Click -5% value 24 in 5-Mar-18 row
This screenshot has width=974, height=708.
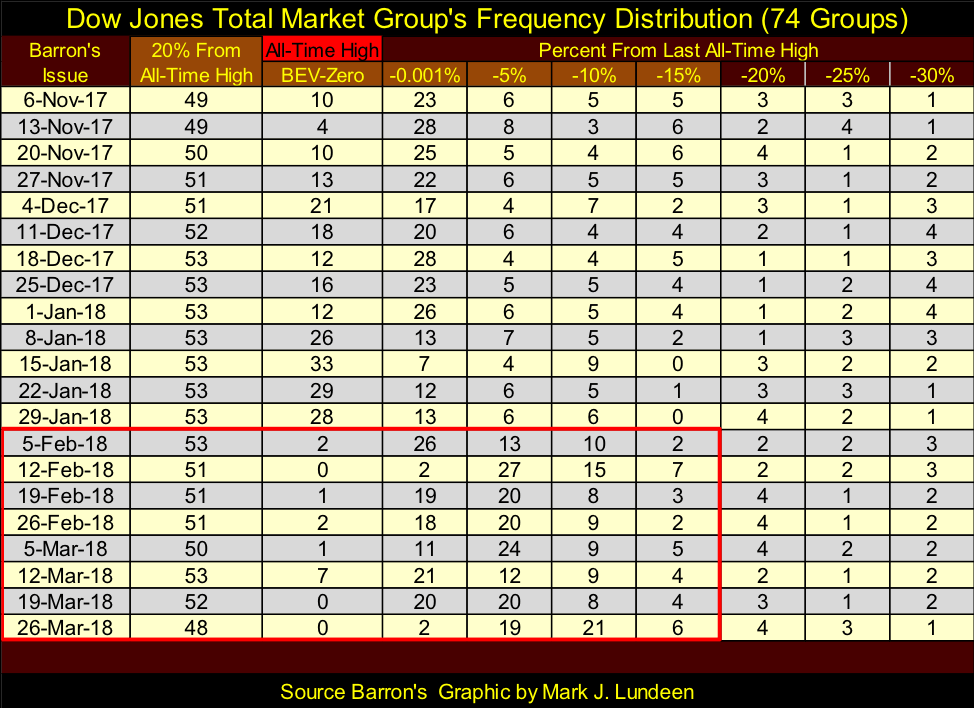[509, 548]
